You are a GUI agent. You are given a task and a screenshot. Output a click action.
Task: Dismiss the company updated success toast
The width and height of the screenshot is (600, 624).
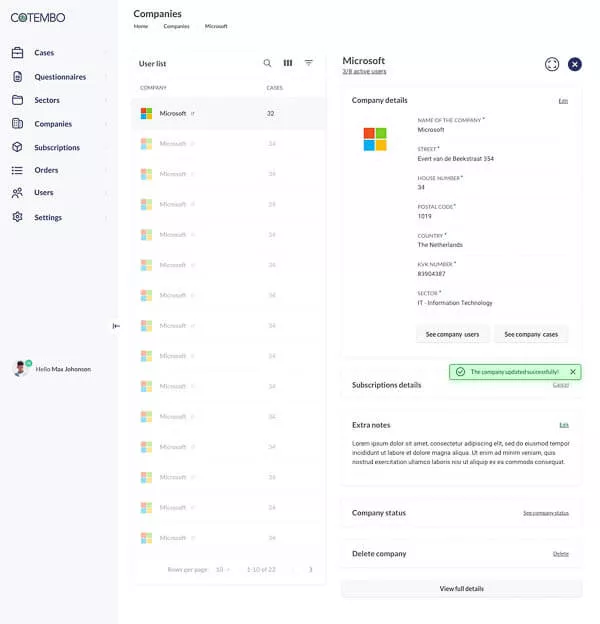click(573, 372)
